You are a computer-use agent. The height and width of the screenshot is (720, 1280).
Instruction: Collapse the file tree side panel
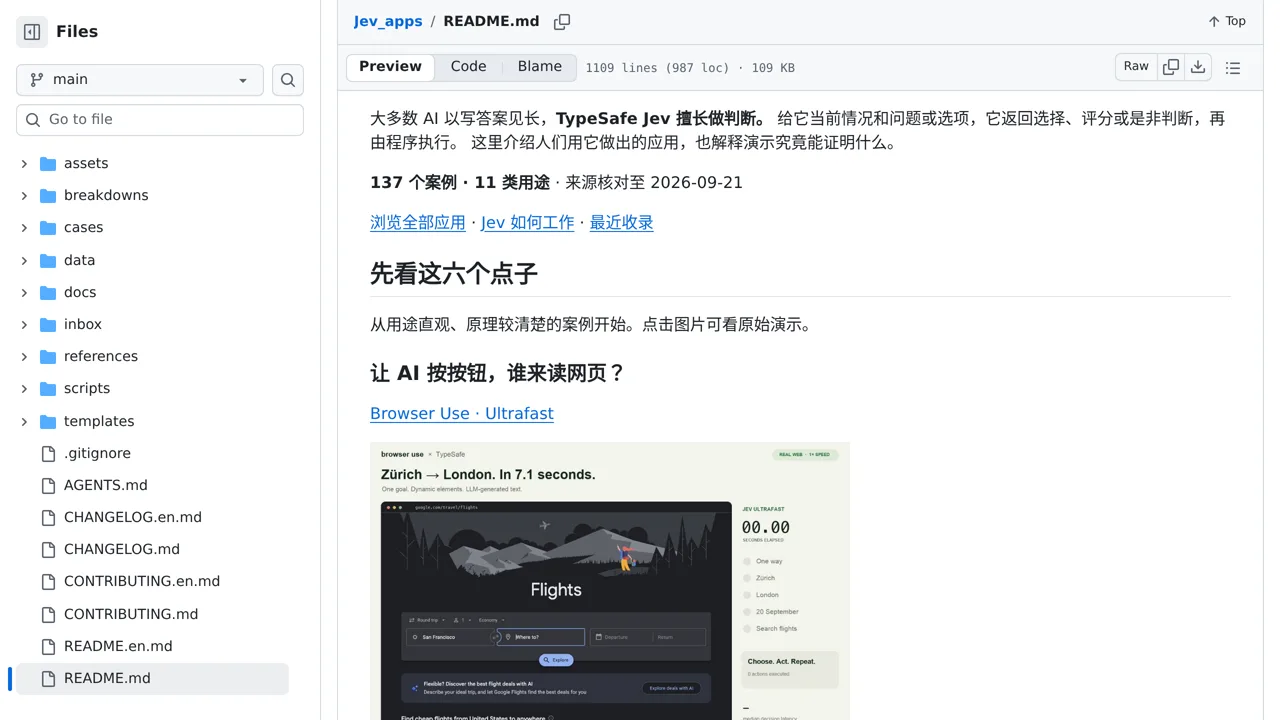[x=32, y=32]
